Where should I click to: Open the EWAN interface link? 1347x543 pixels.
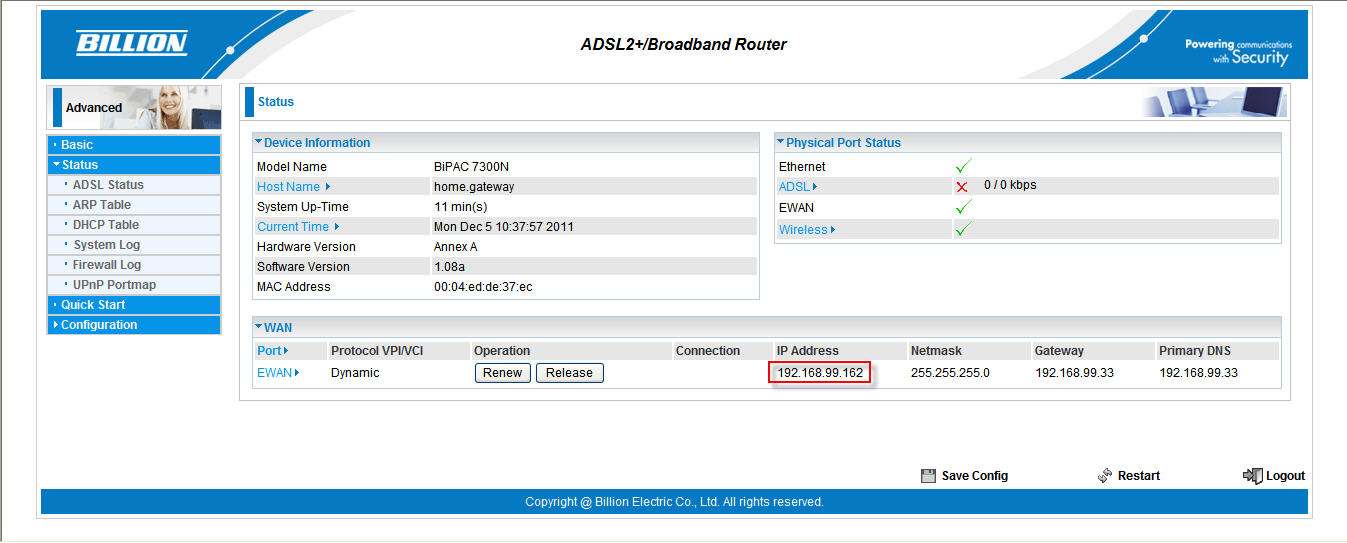[278, 373]
